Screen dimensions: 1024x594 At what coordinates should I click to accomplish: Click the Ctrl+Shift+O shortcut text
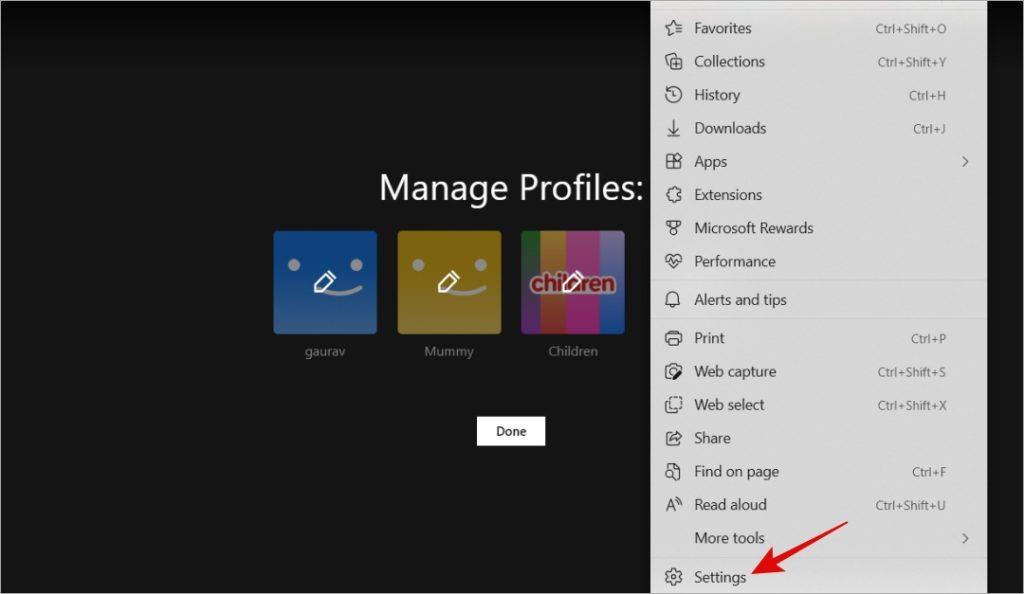point(910,29)
